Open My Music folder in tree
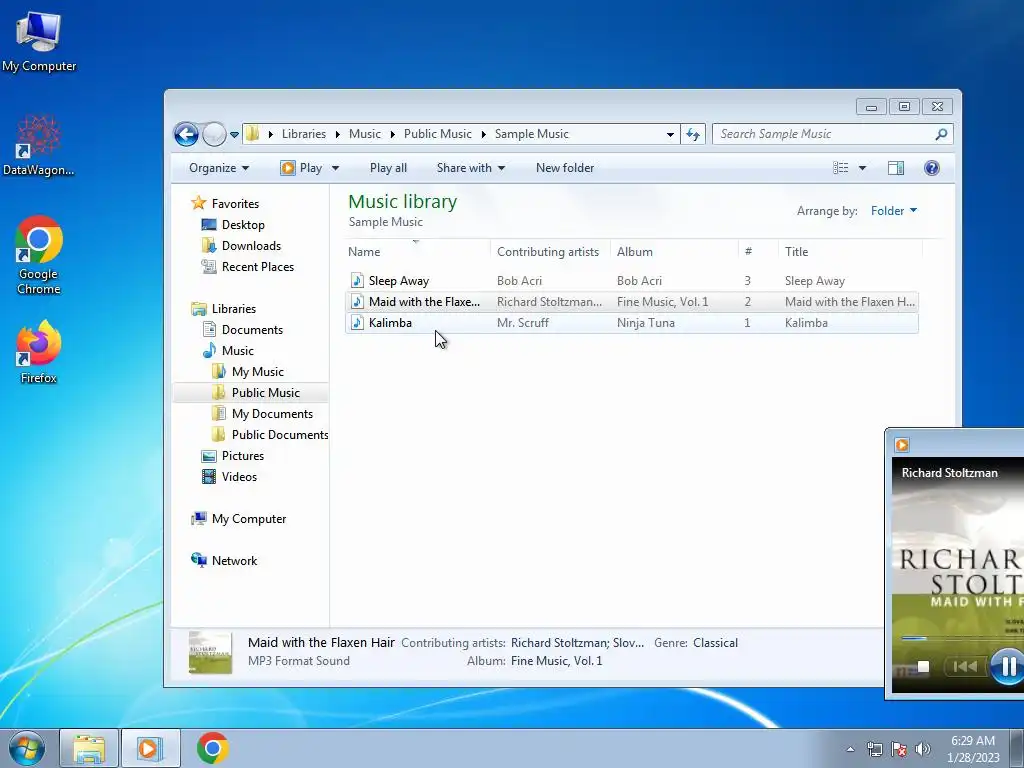The image size is (1024, 768). click(x=257, y=372)
